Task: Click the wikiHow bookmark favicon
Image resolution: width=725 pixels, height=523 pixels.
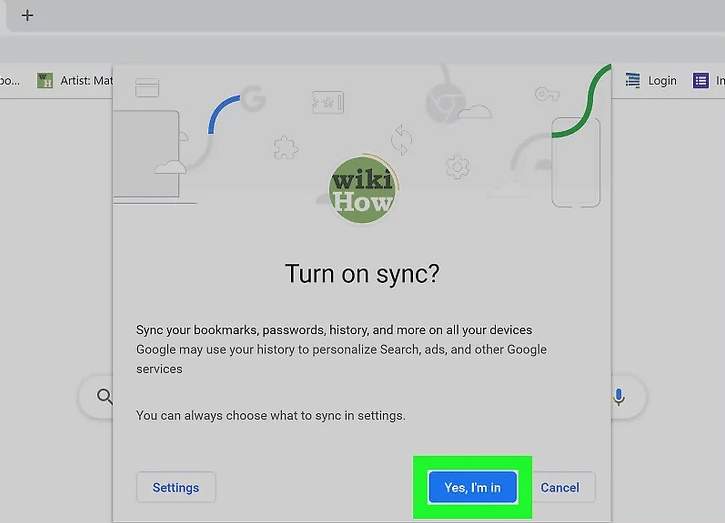Action: click(x=45, y=80)
